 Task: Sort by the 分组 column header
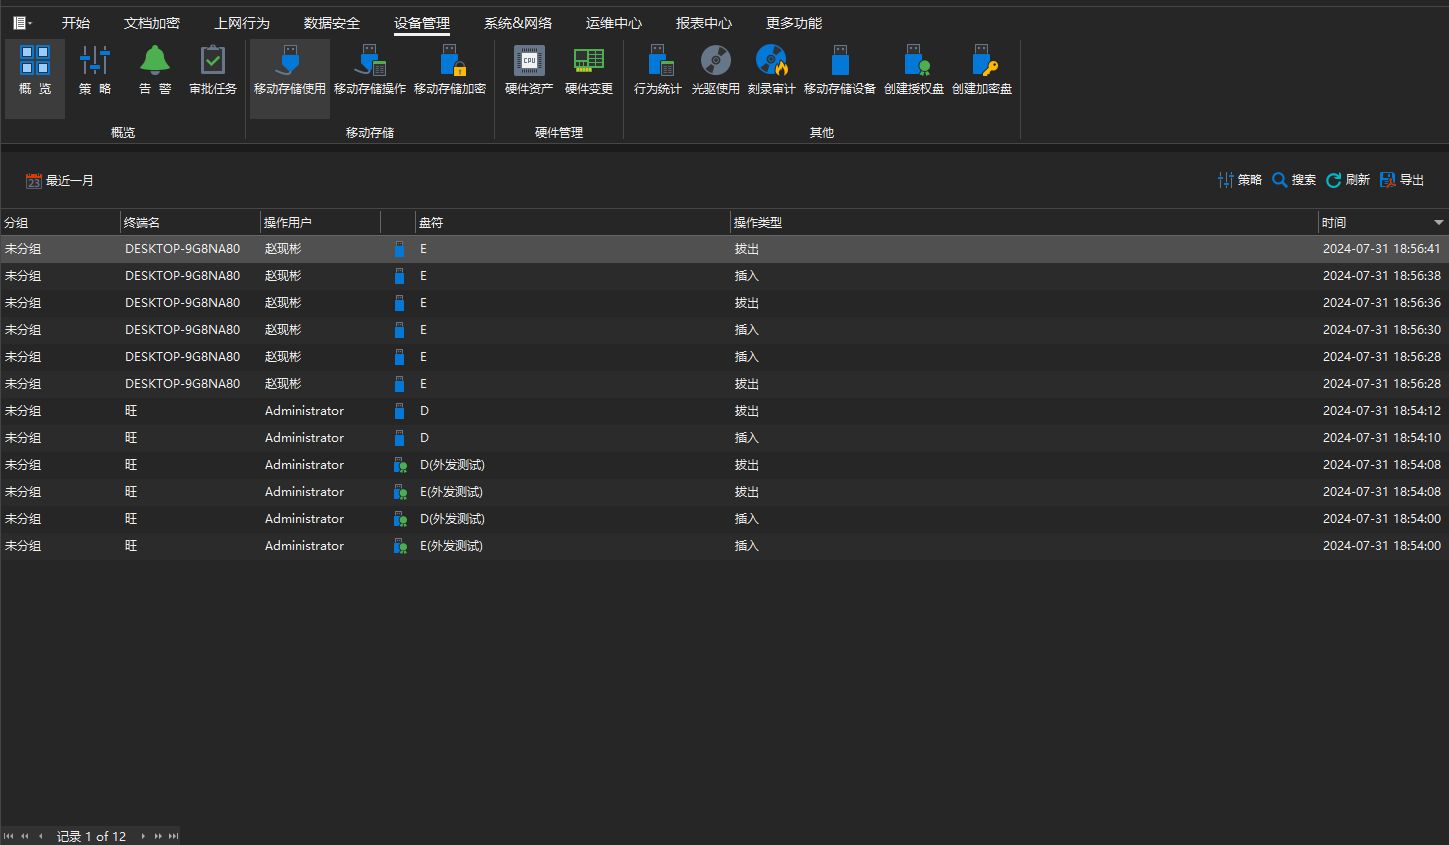pos(60,223)
